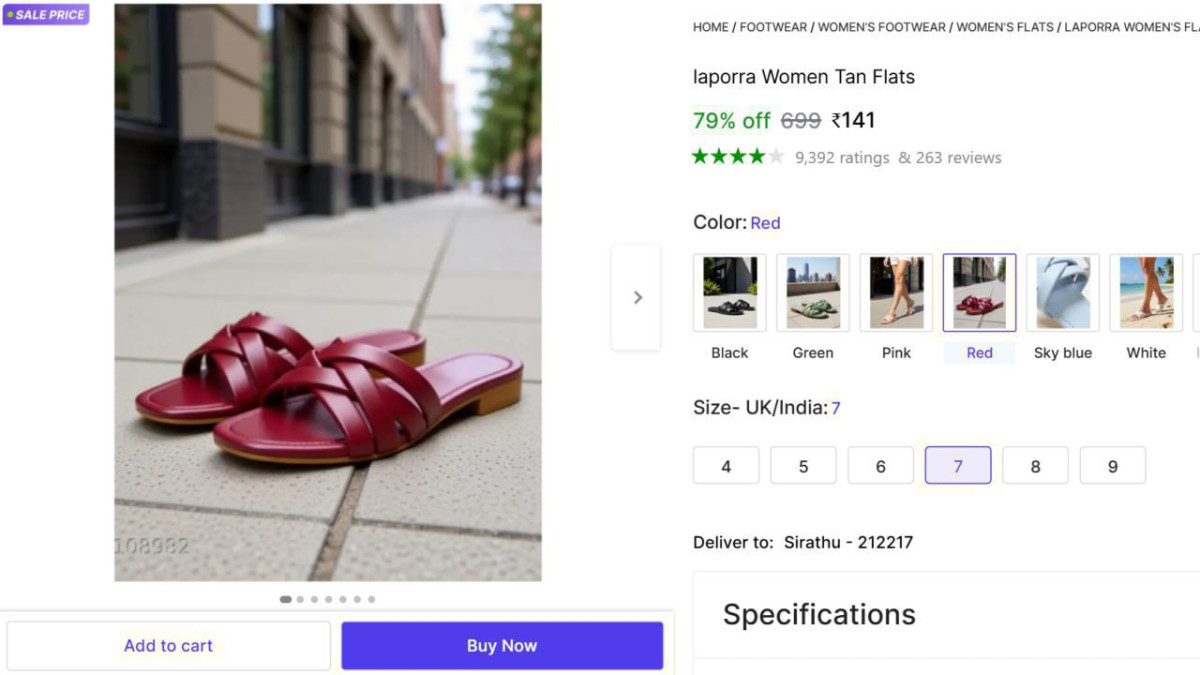Screen dimensions: 1200x675
Task: Click the 79% off discount text
Action: click(731, 121)
